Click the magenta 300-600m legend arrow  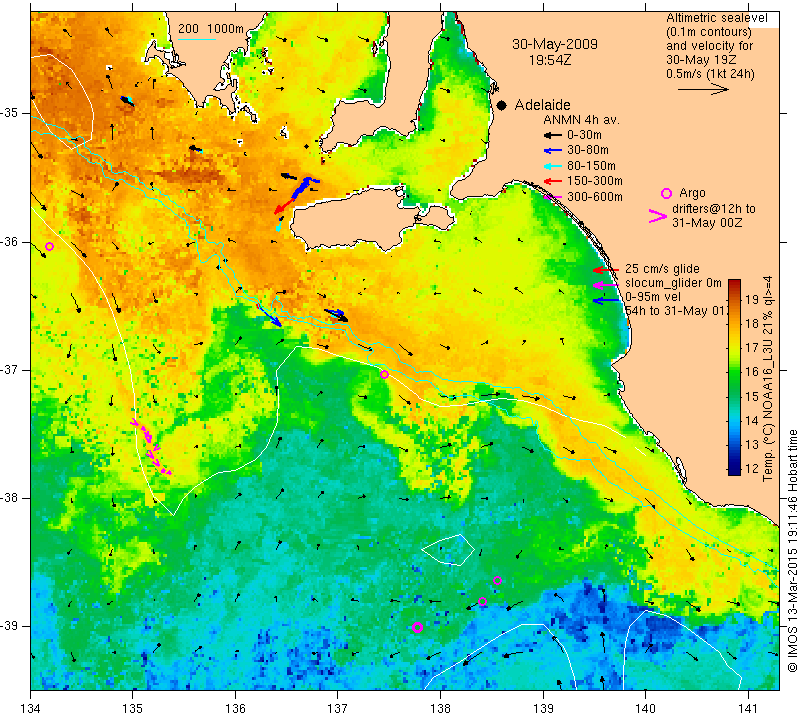(552, 197)
